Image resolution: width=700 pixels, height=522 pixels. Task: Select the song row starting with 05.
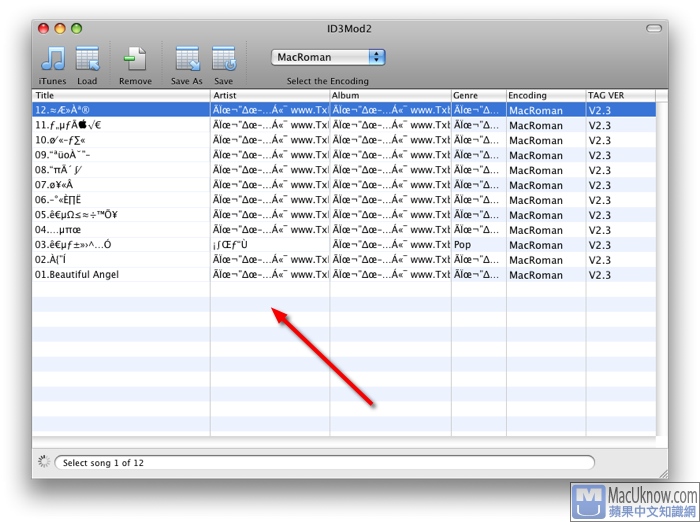point(344,215)
